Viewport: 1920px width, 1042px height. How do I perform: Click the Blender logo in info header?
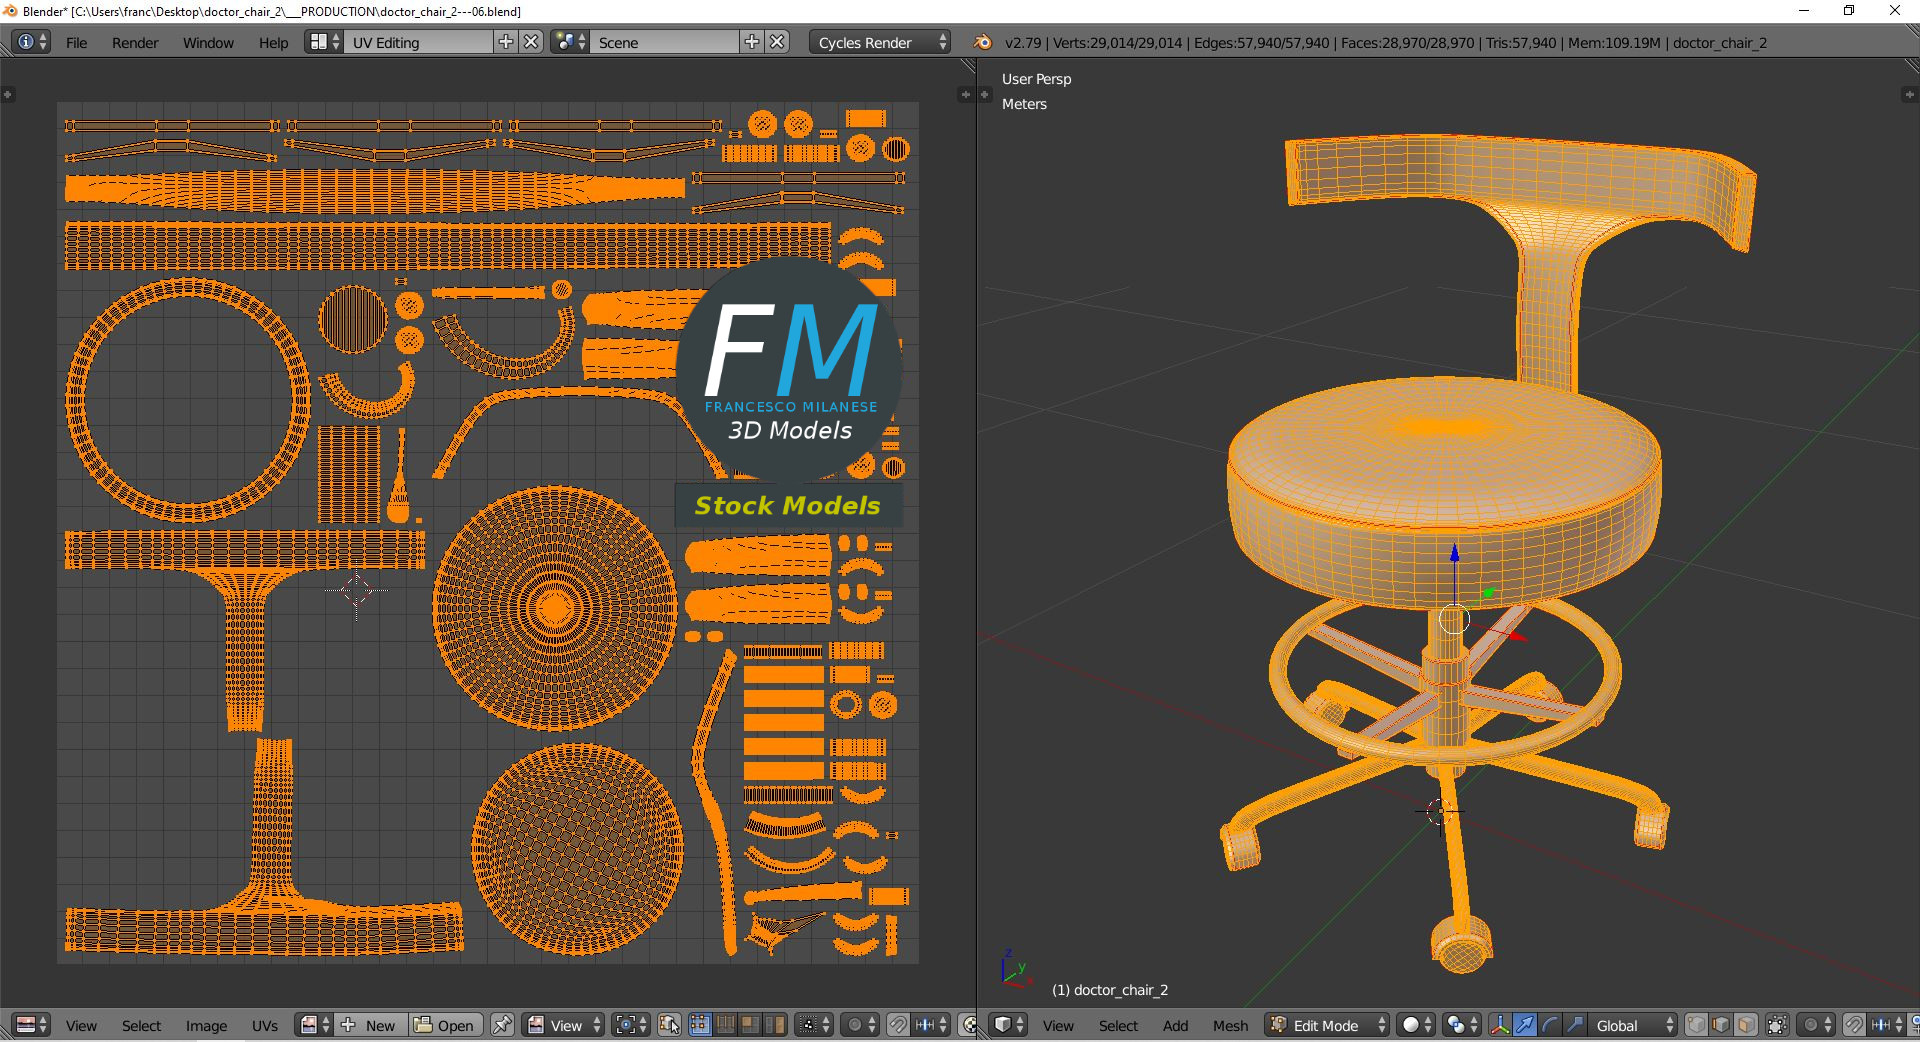(x=983, y=42)
